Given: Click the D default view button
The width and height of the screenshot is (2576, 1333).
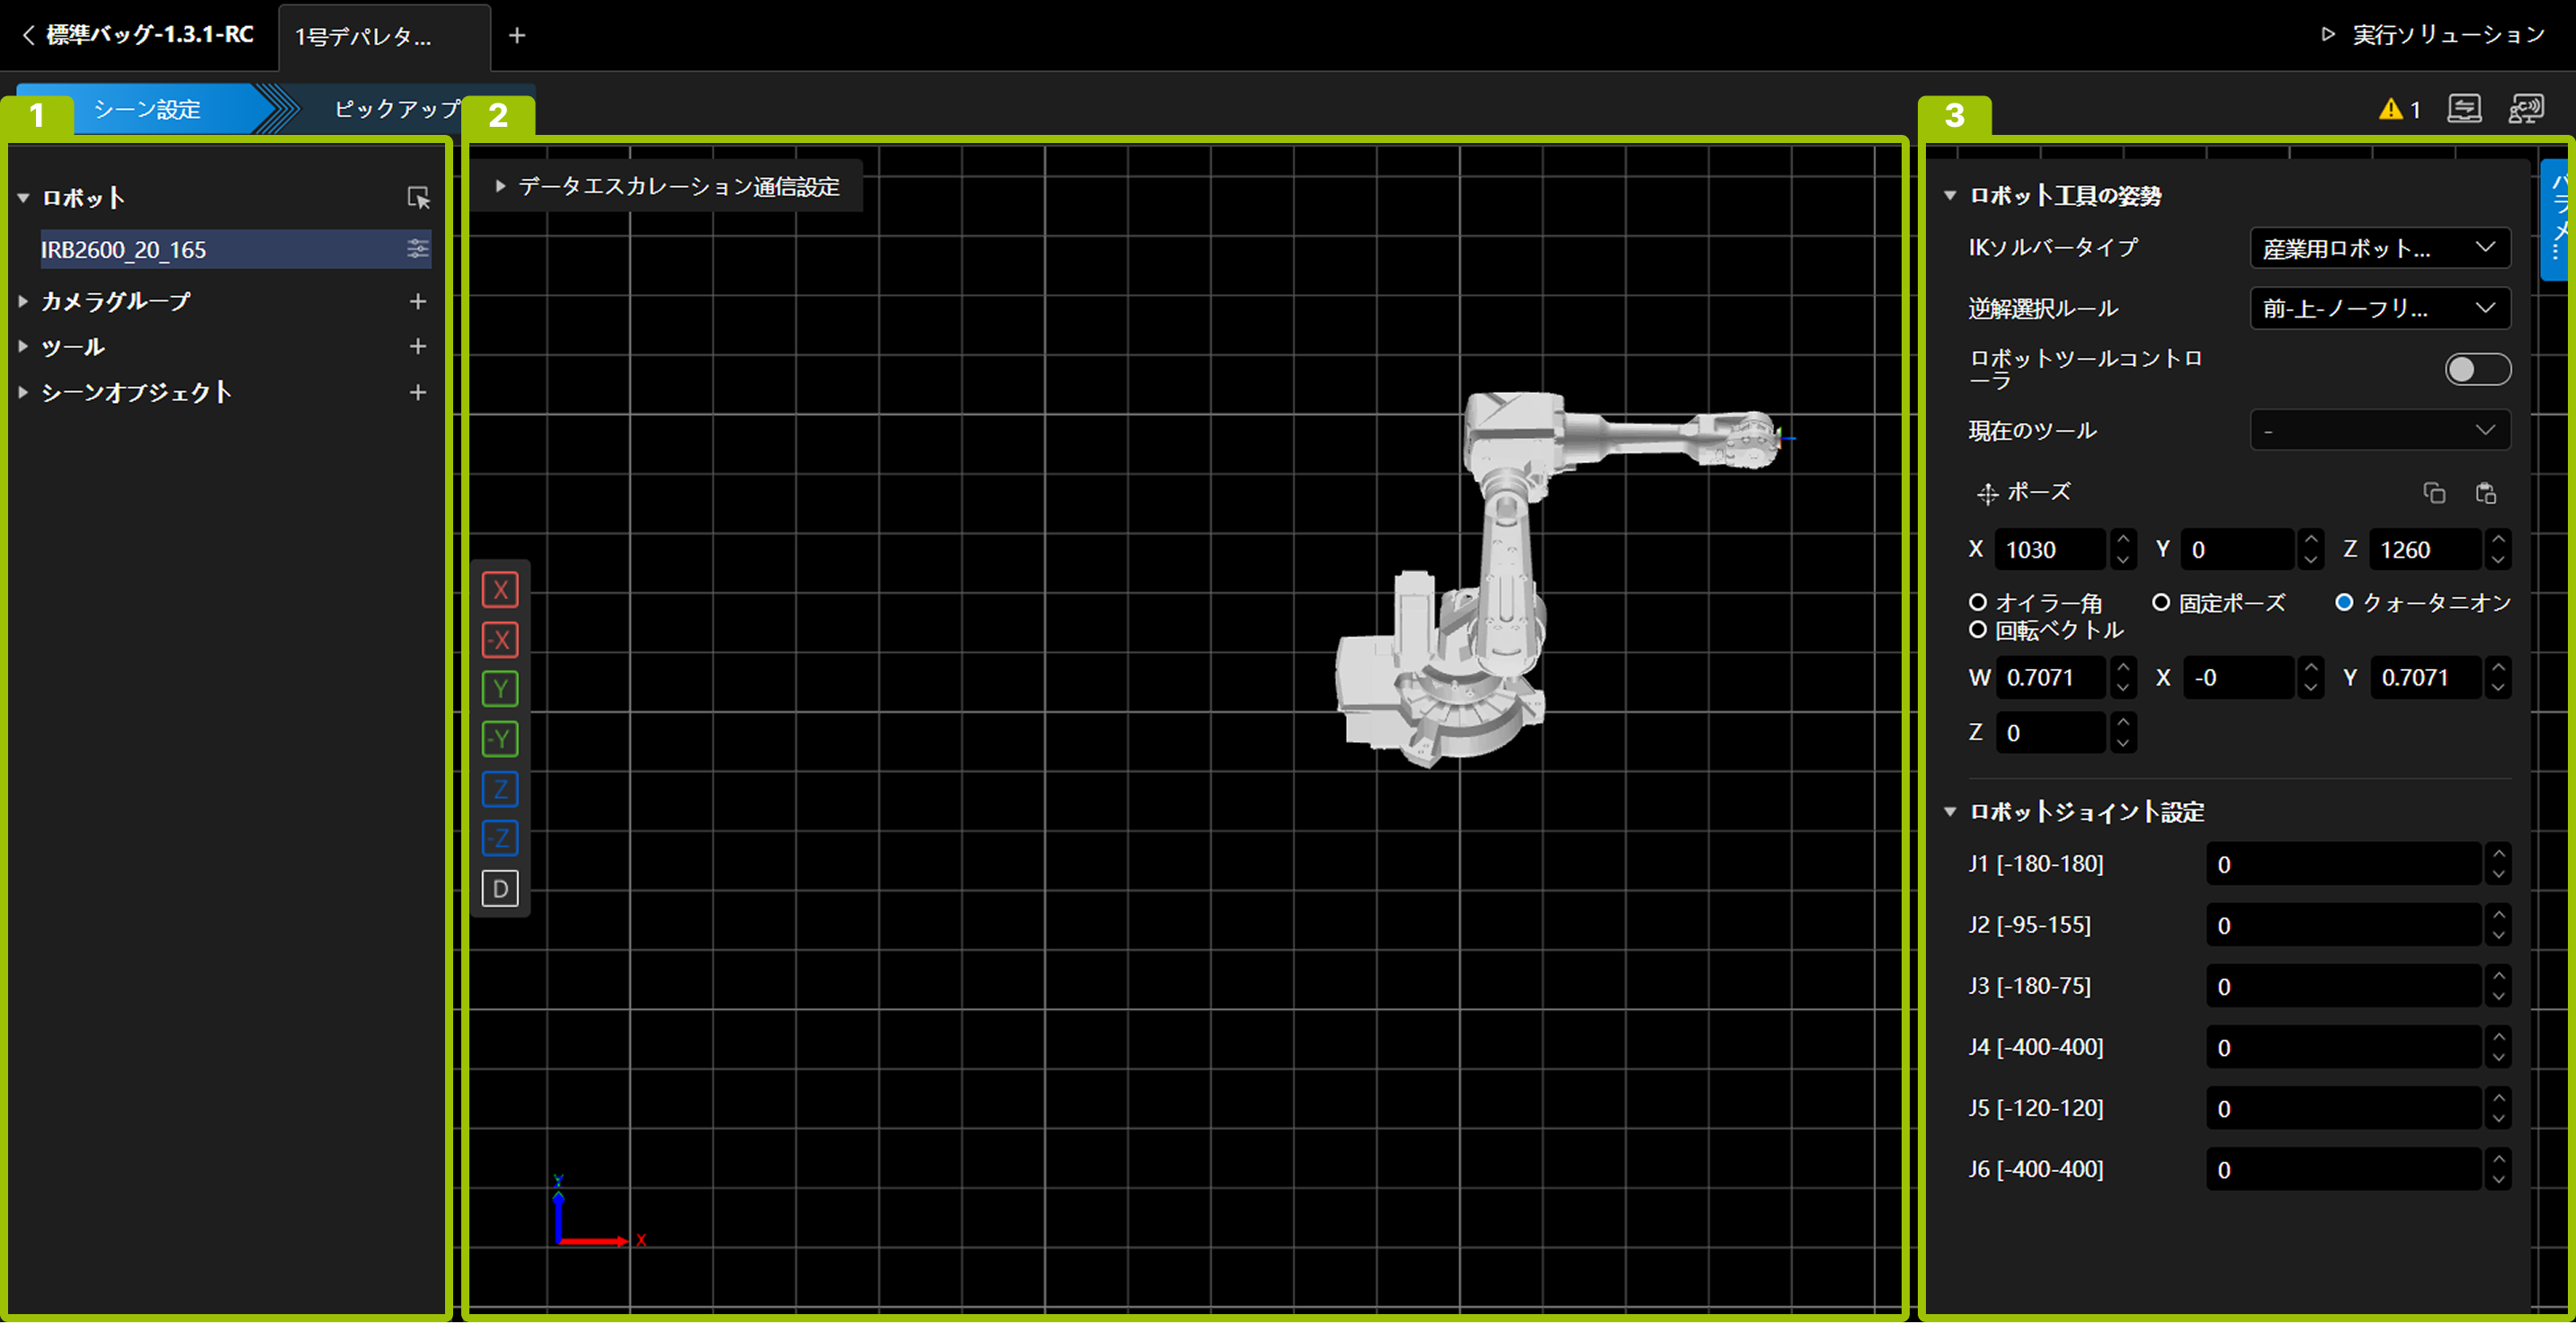Looking at the screenshot, I should click(x=500, y=888).
